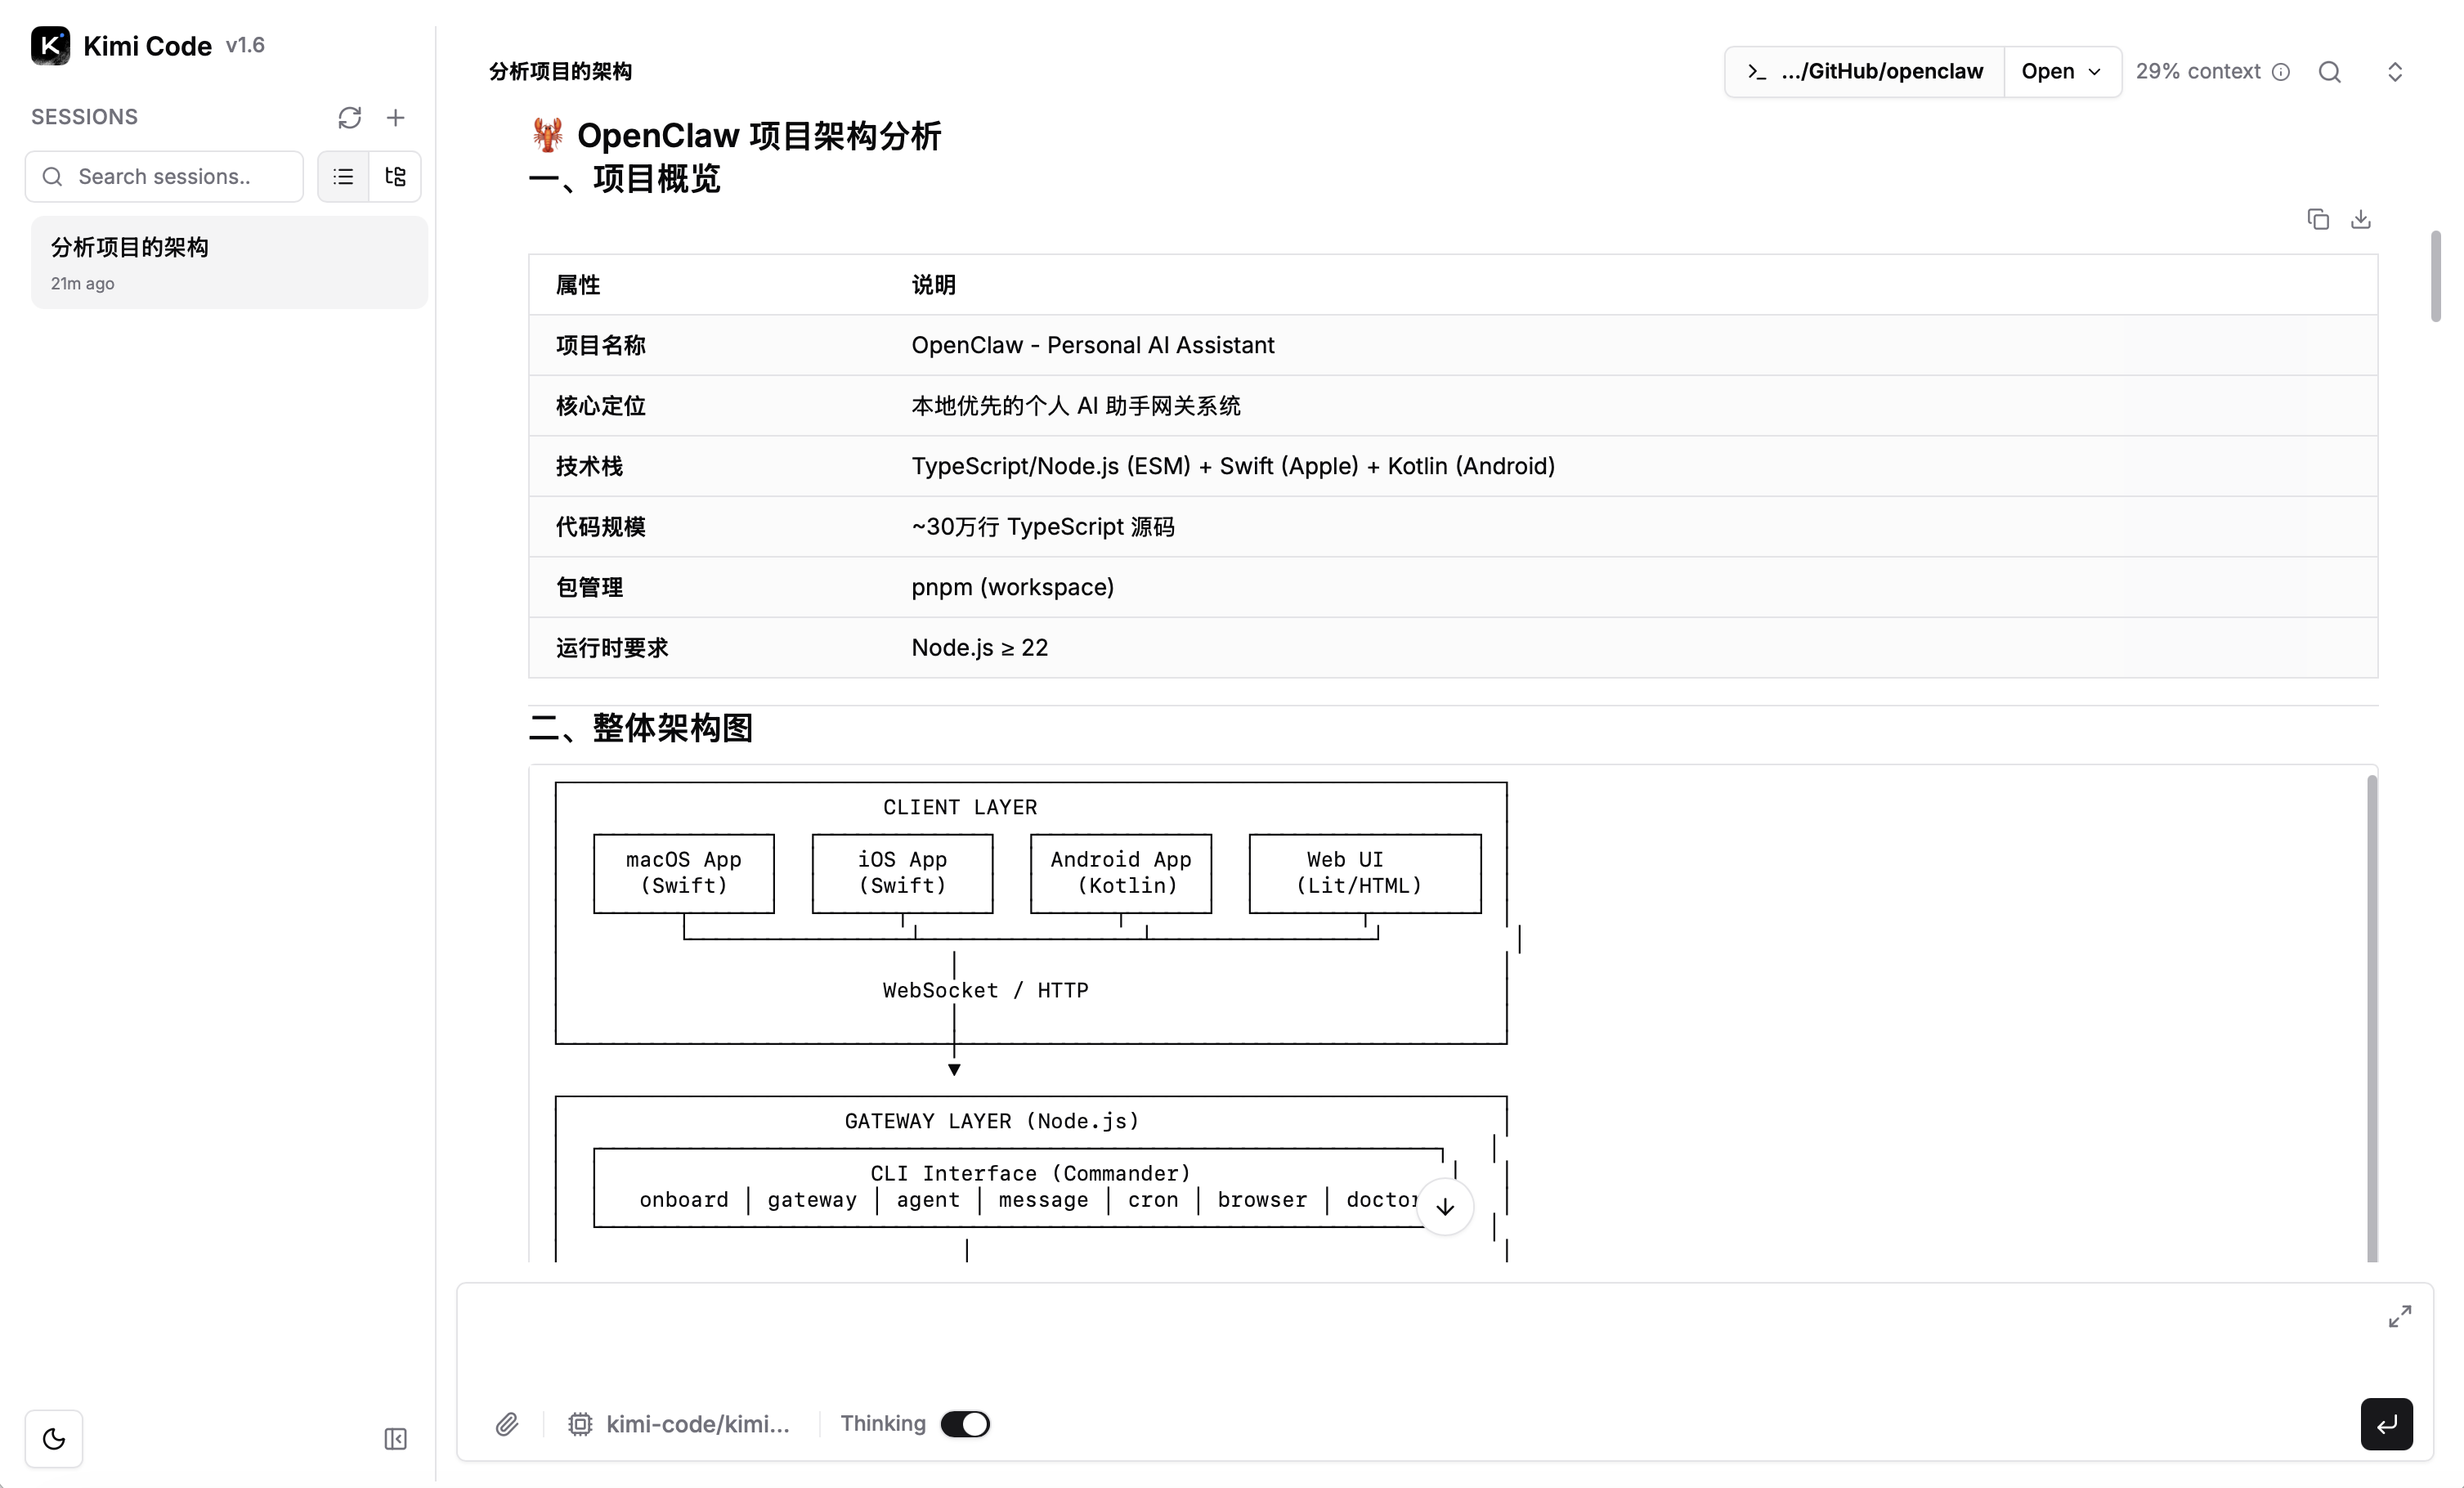The image size is (2464, 1488).
Task: Refresh the sessions list
Action: 349,118
